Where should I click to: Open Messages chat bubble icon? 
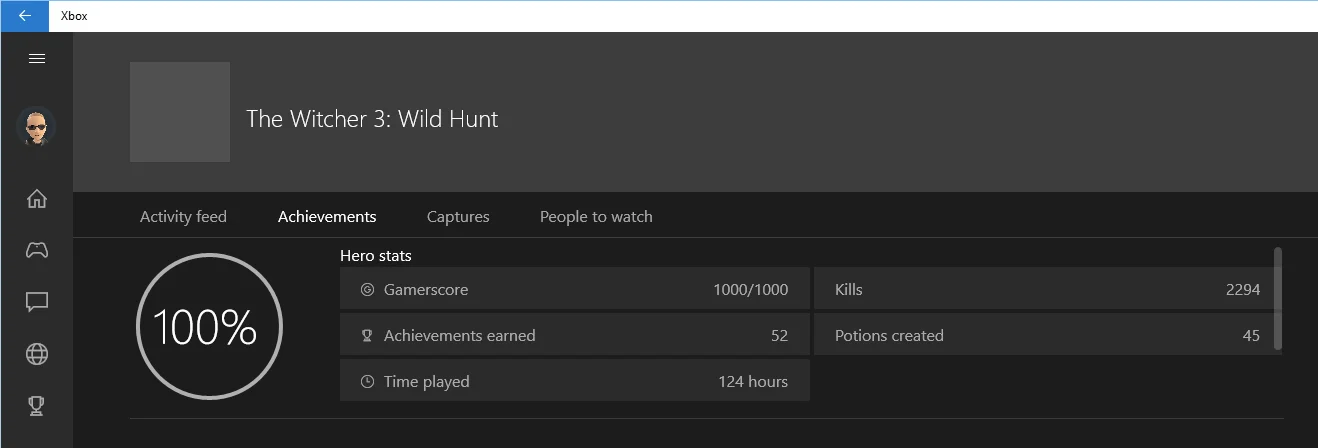pyautogui.click(x=37, y=302)
